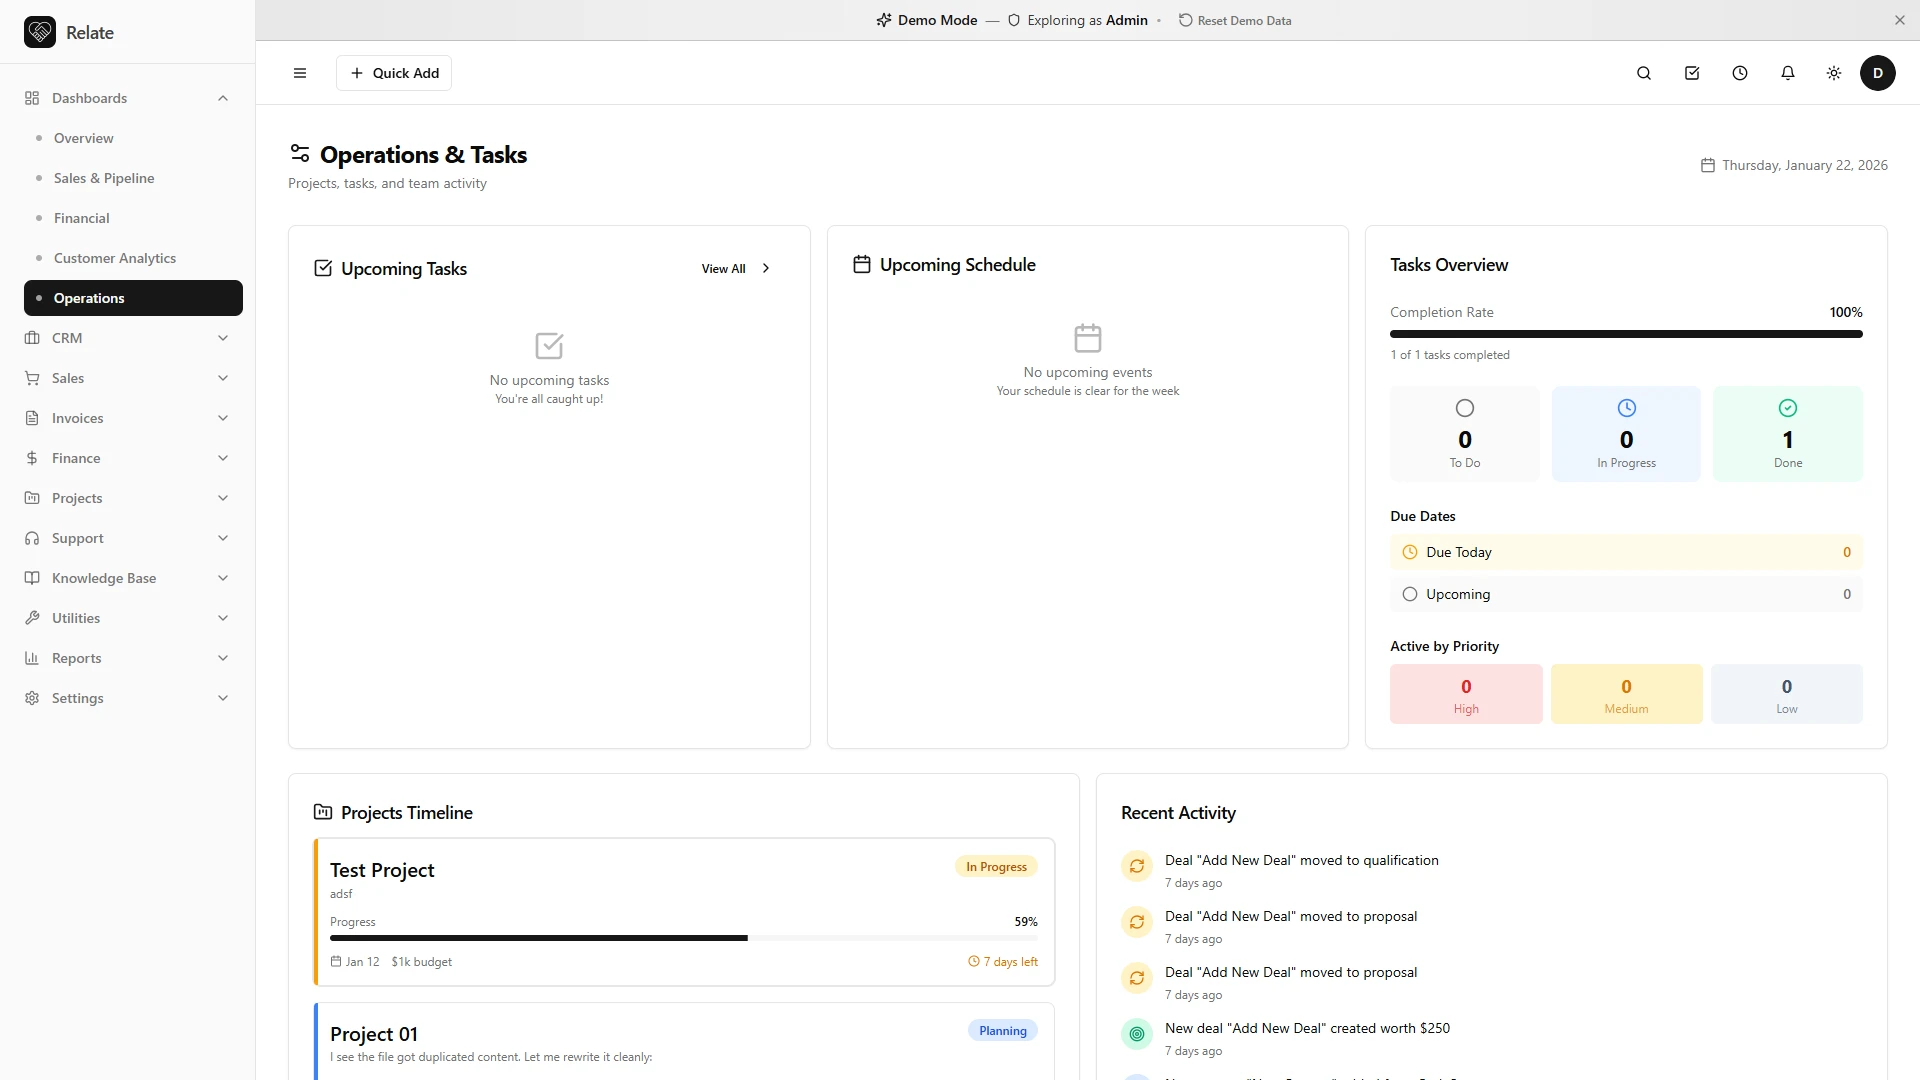Click the Done count tile

[x=1788, y=434]
